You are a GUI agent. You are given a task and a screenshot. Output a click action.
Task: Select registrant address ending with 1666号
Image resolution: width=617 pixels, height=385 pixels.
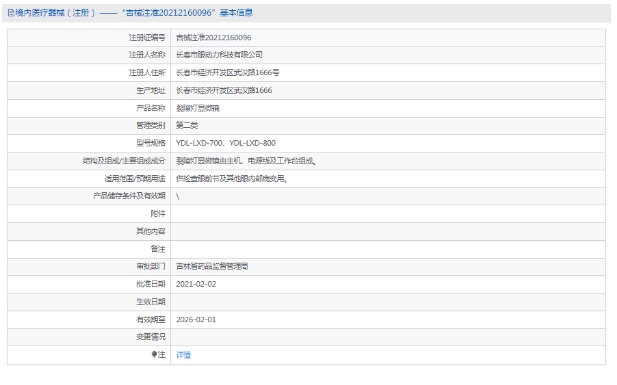pyautogui.click(x=227, y=72)
